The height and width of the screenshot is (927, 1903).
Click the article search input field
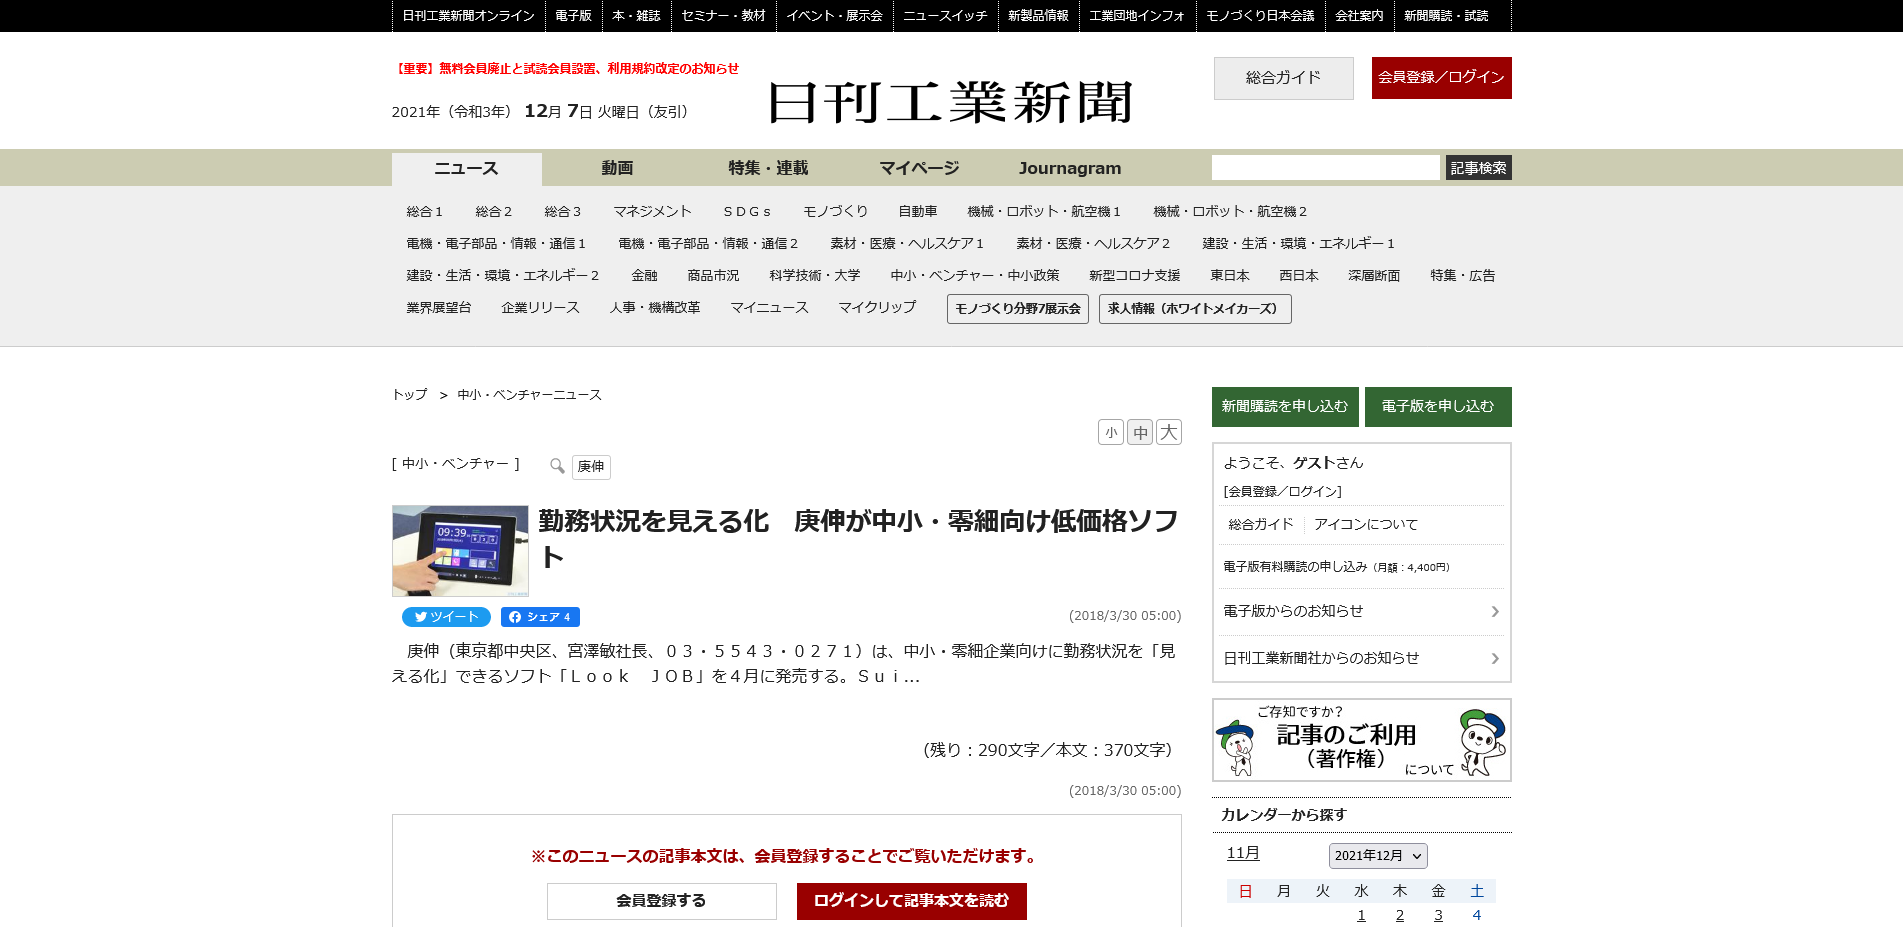1325,167
